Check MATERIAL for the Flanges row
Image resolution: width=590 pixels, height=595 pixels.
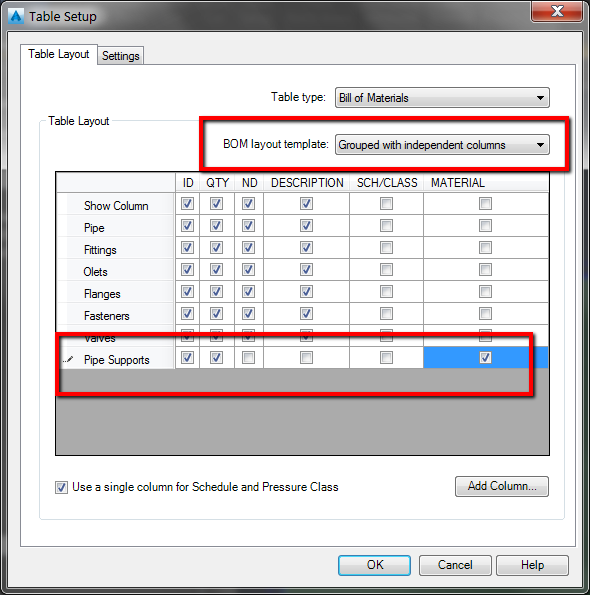(485, 291)
